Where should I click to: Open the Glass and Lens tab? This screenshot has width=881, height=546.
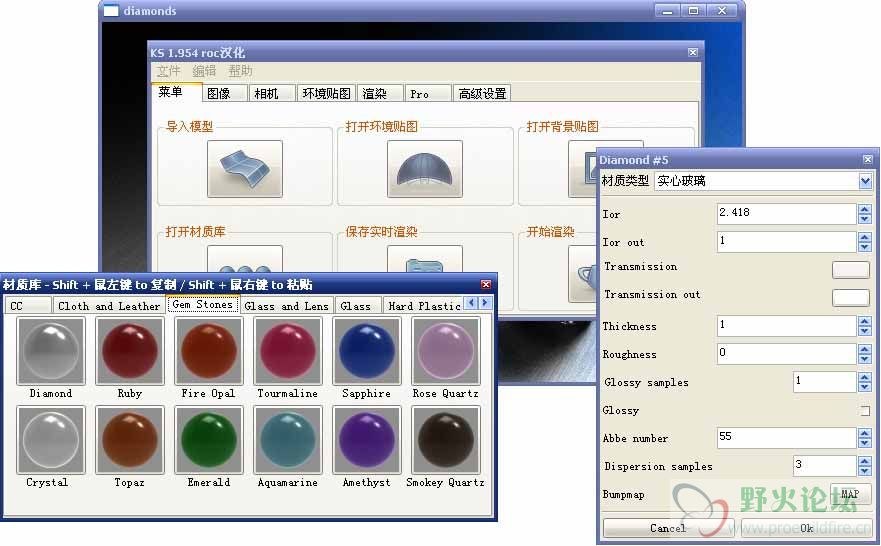click(286, 306)
